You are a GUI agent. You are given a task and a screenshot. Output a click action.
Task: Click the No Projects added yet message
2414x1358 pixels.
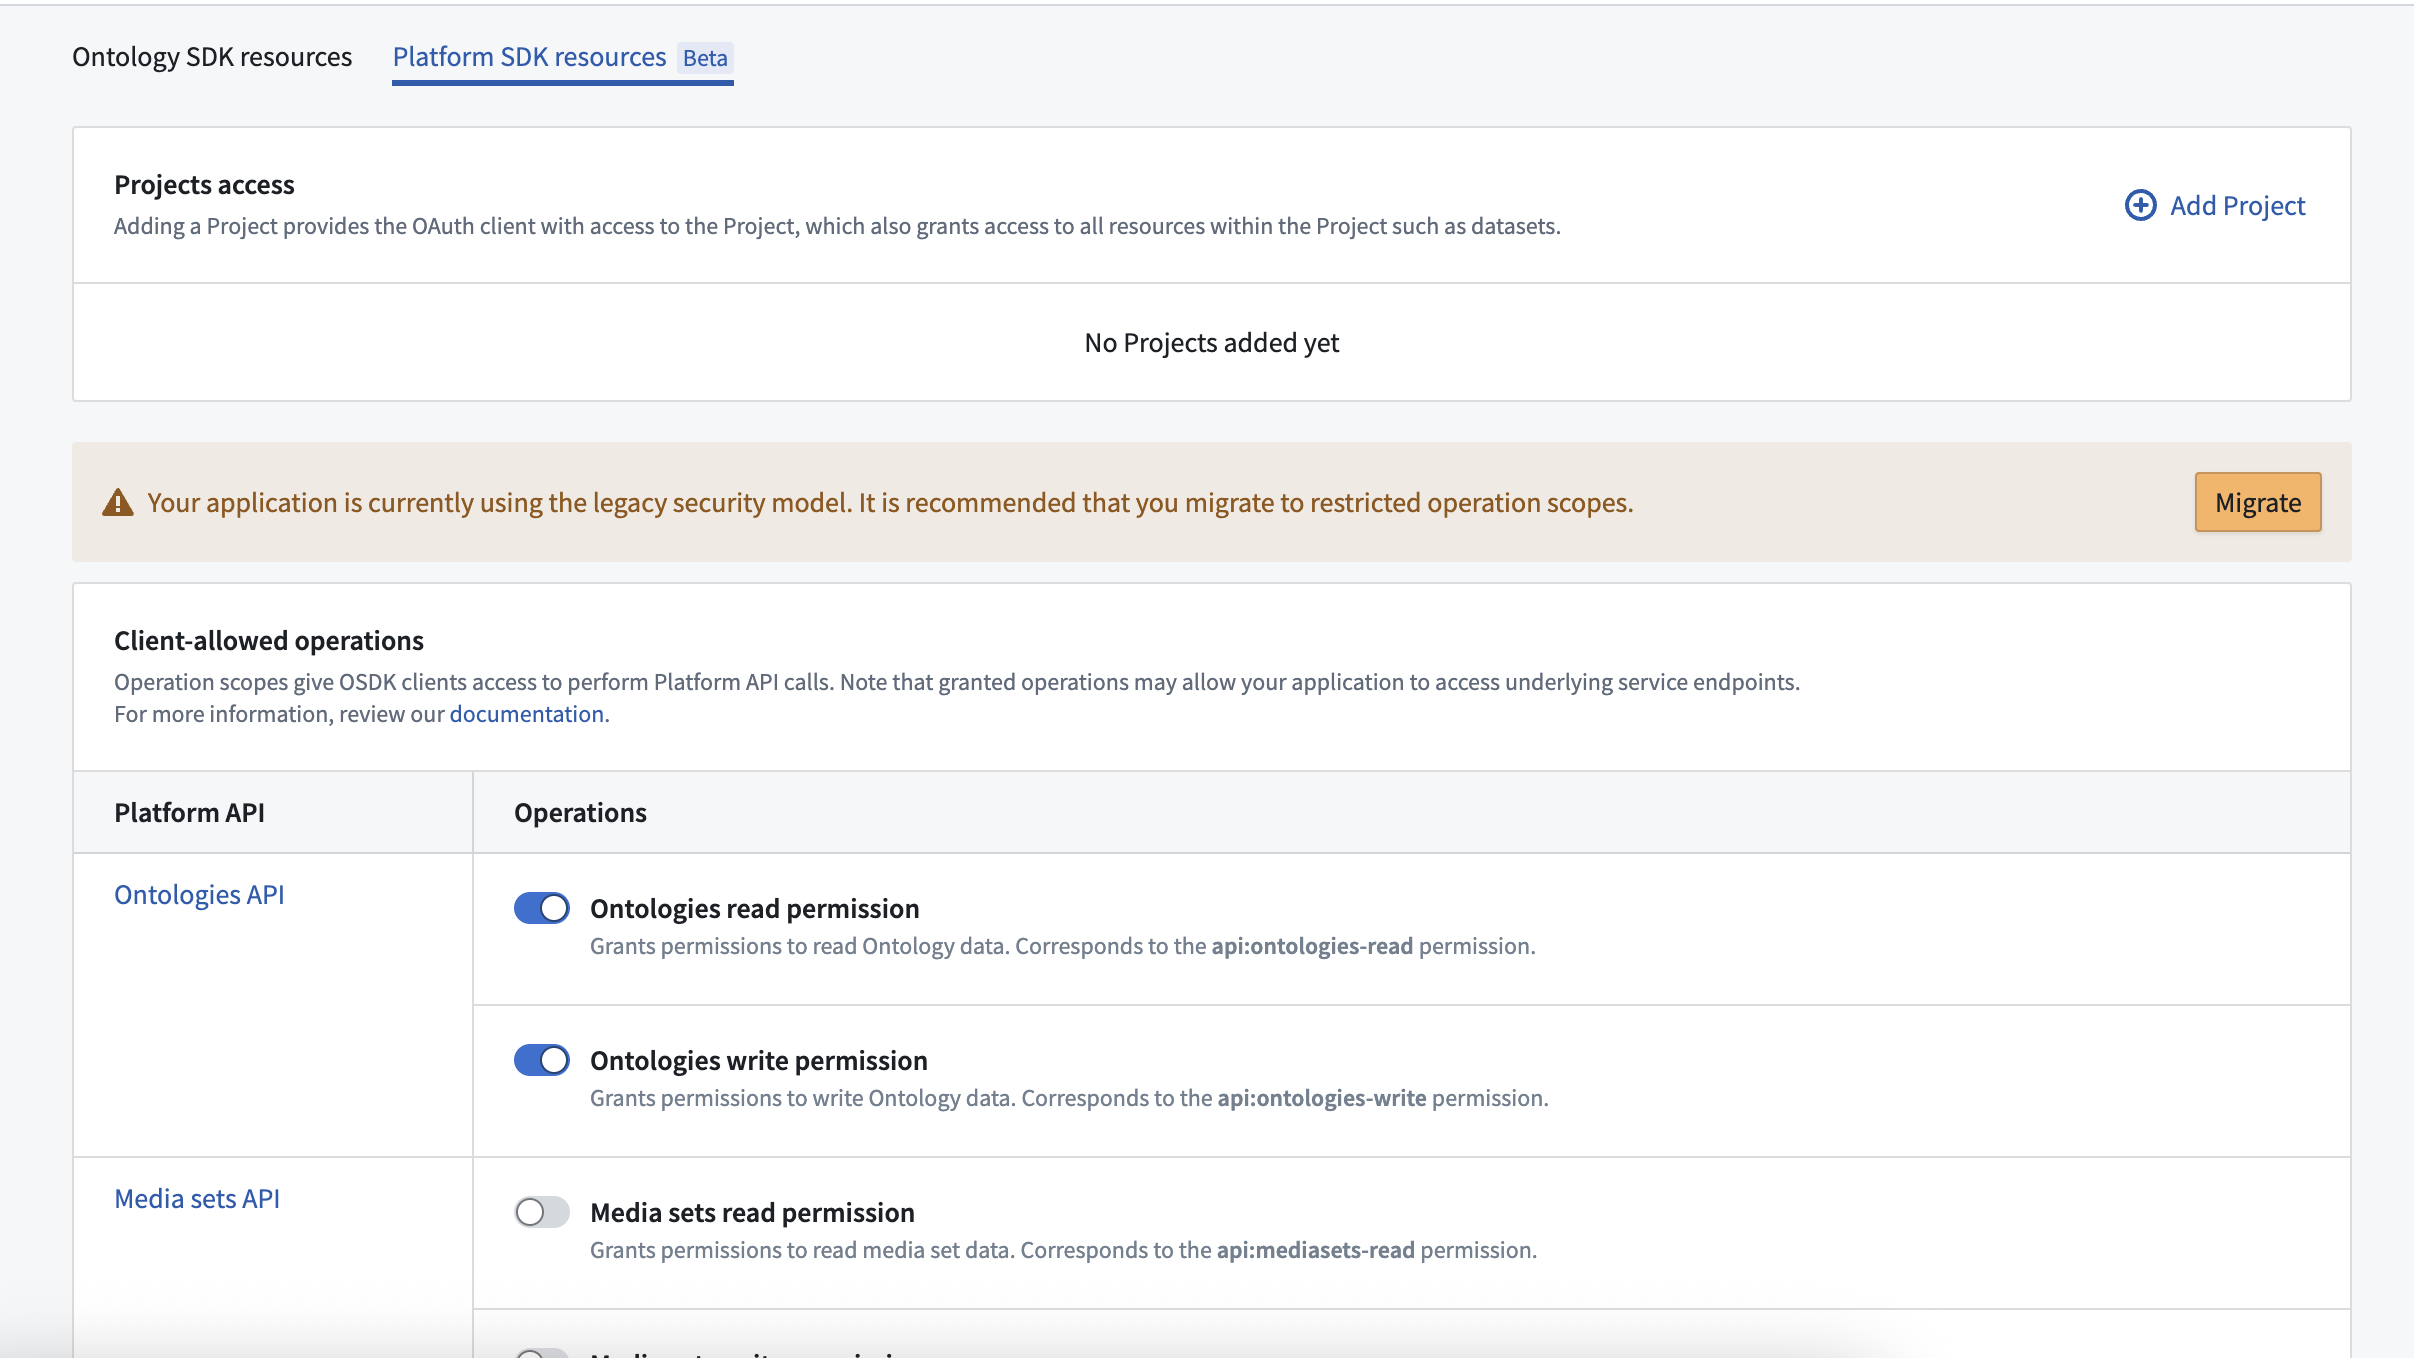(1211, 341)
